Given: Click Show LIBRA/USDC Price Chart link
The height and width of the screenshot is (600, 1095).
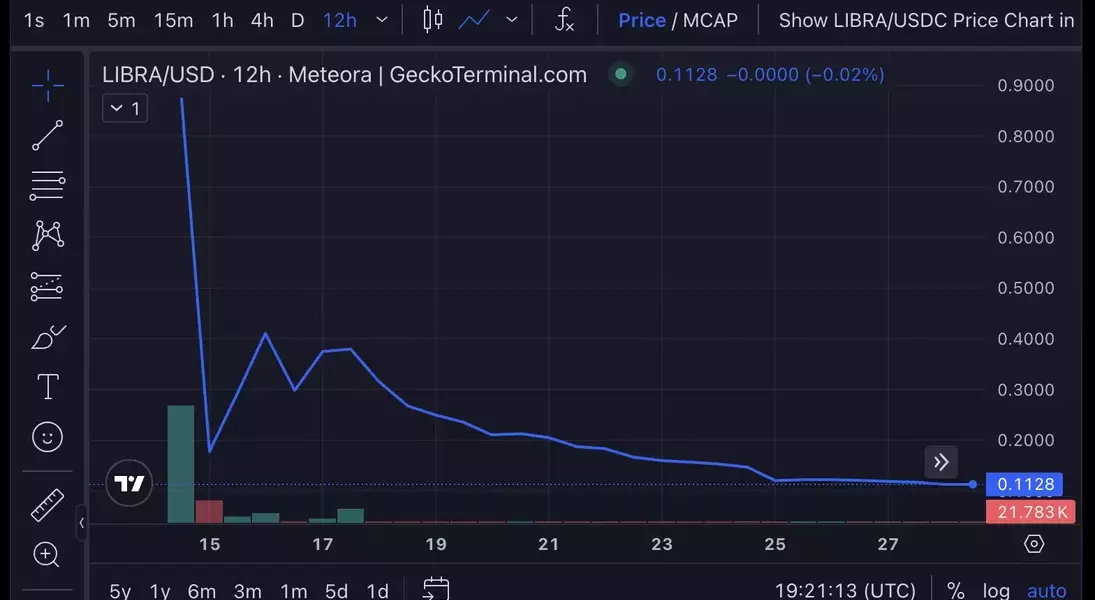Looking at the screenshot, I should tap(927, 20).
